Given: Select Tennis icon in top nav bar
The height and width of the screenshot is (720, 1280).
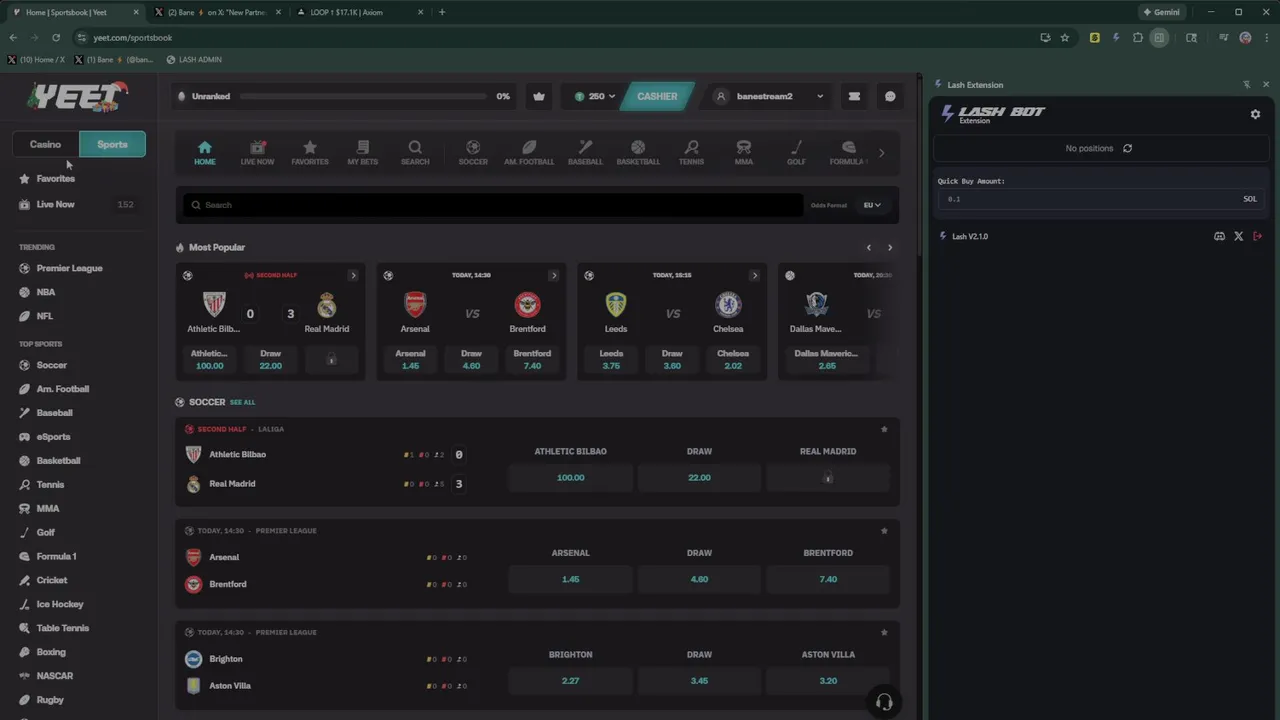Looking at the screenshot, I should click(691, 152).
